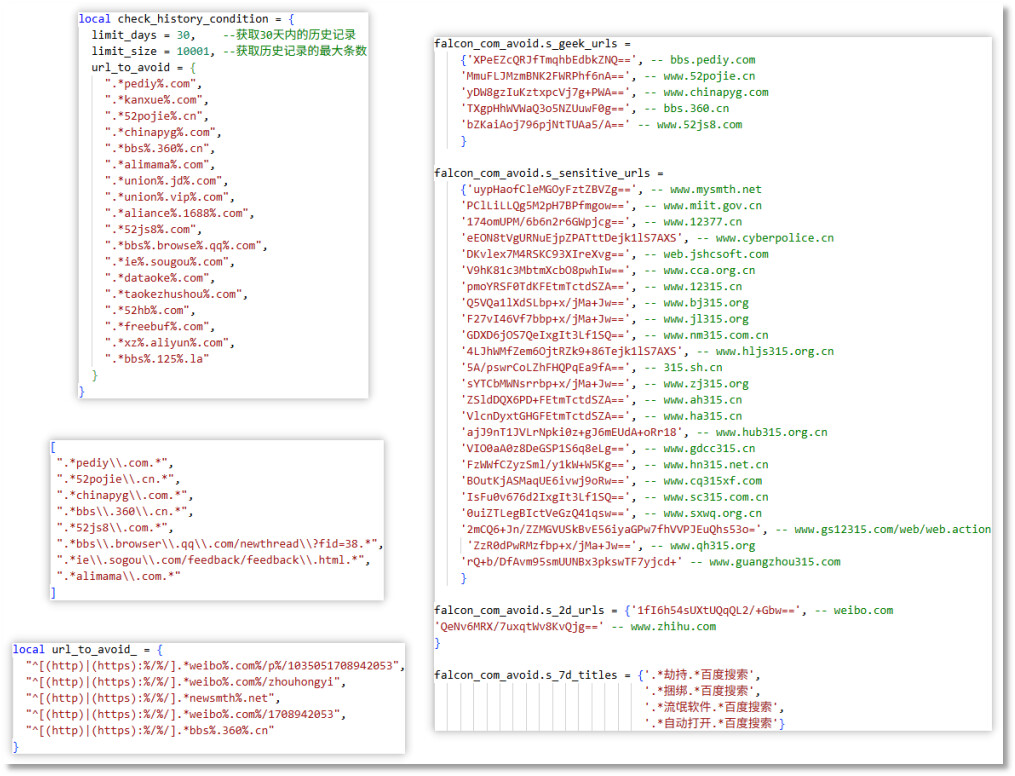
Task: Click the limit_size value 10001
Action: point(193,51)
